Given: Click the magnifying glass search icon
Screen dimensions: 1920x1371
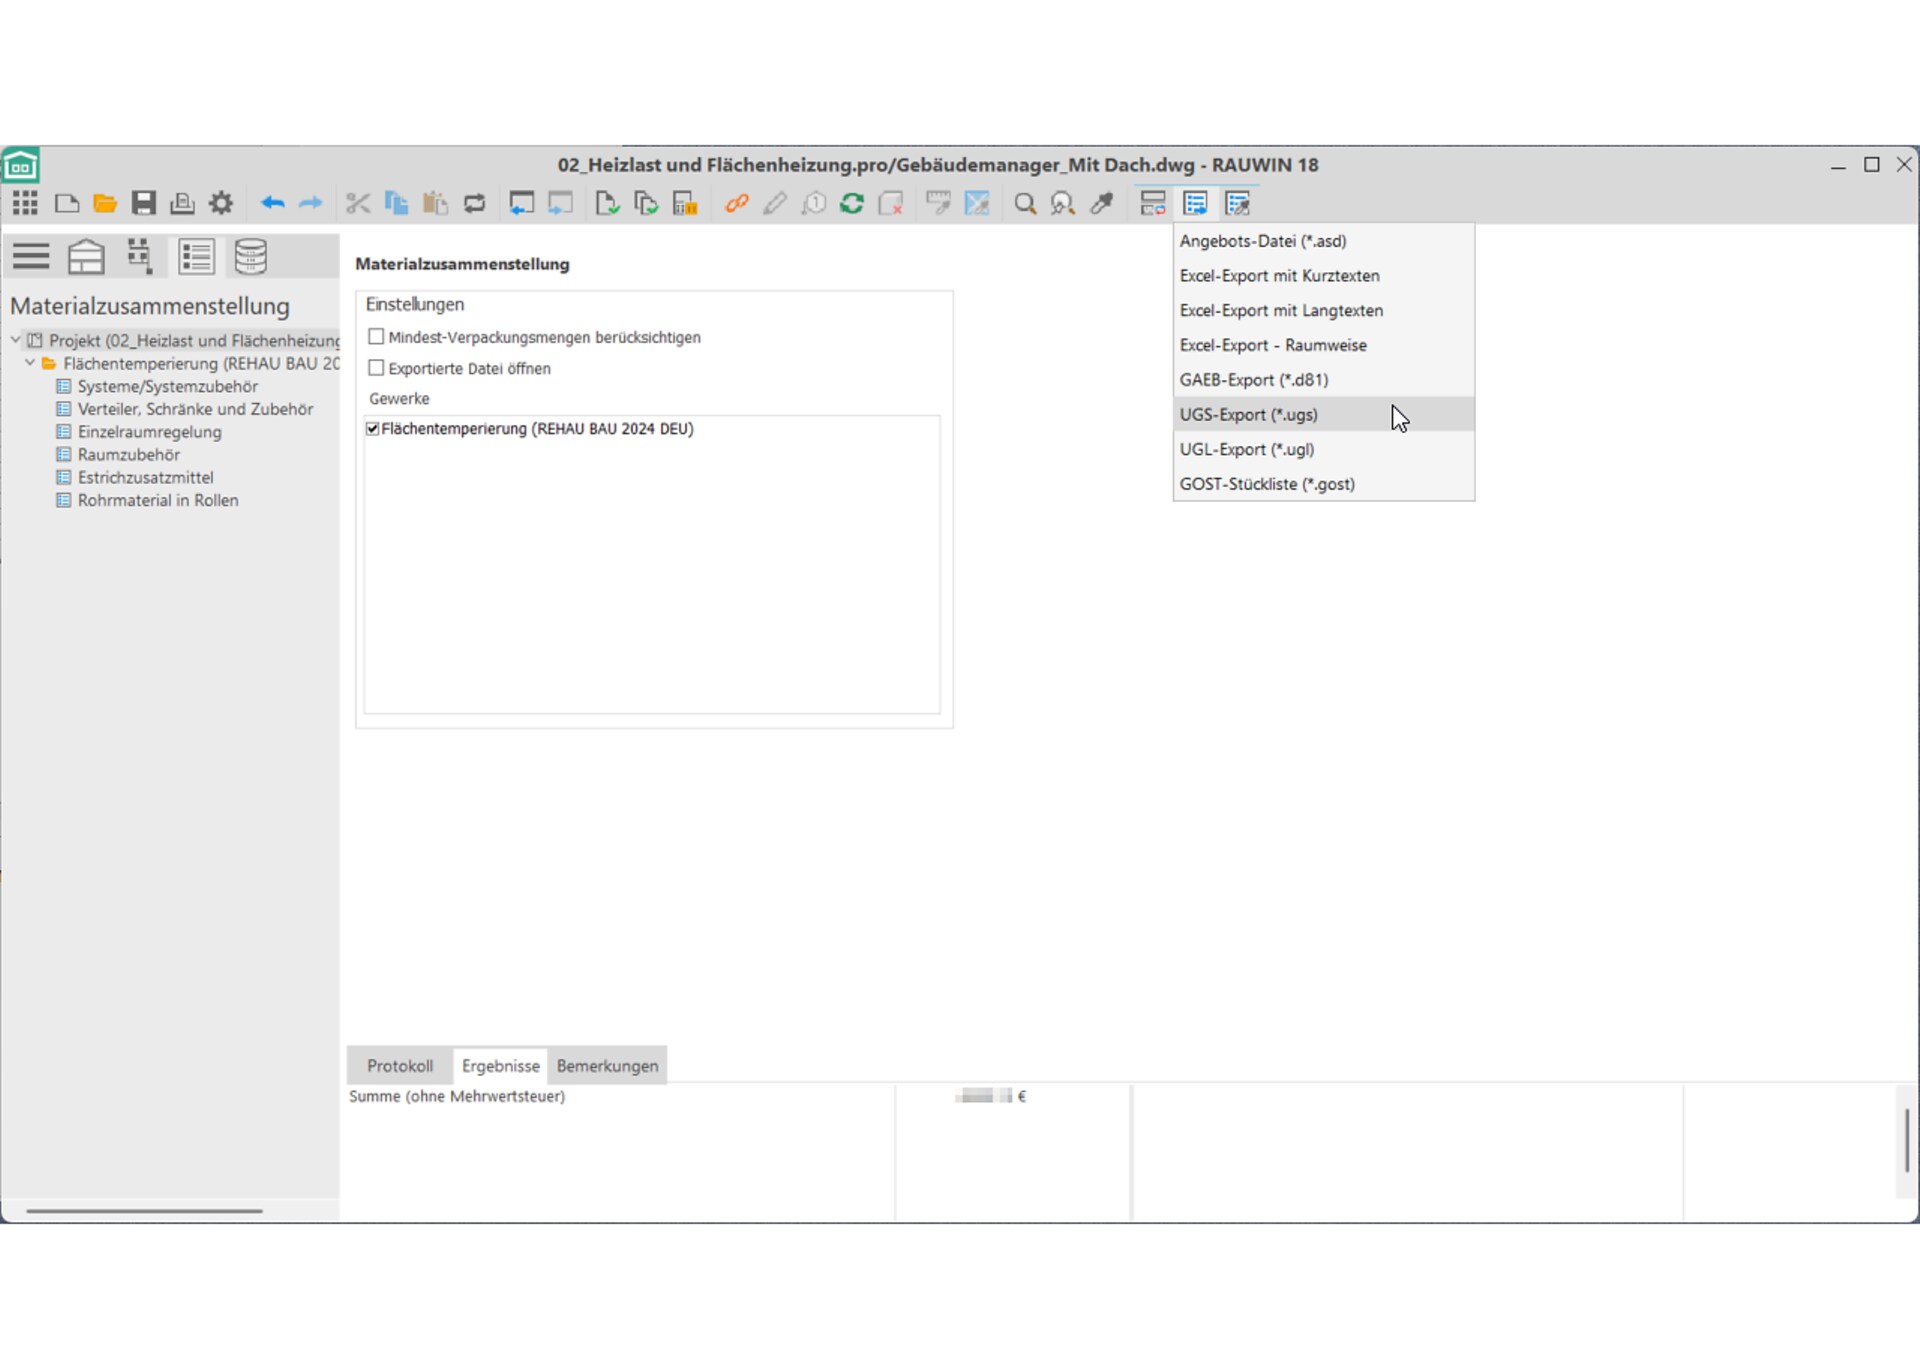Looking at the screenshot, I should click(x=1024, y=204).
